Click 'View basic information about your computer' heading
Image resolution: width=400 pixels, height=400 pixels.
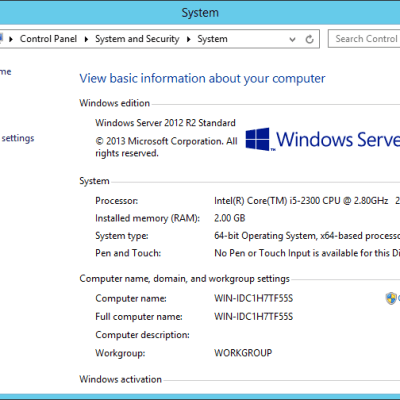[202, 79]
